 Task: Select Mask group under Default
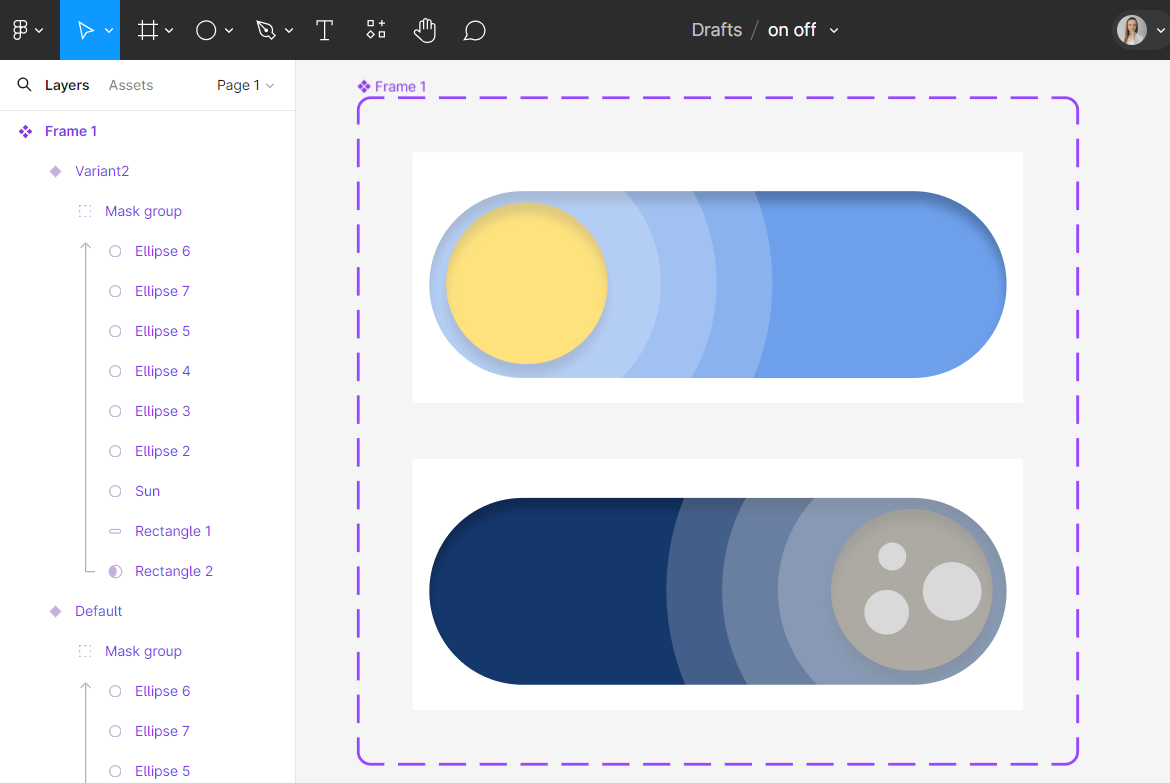(143, 651)
